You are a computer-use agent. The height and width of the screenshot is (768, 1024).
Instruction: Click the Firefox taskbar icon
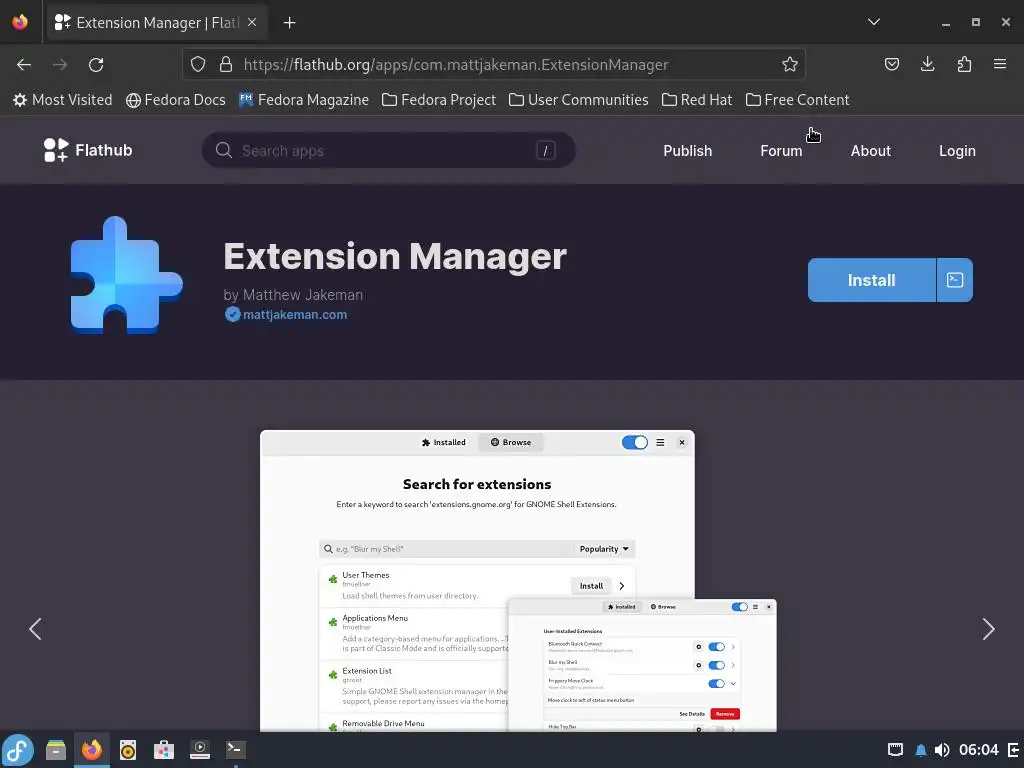coord(92,750)
